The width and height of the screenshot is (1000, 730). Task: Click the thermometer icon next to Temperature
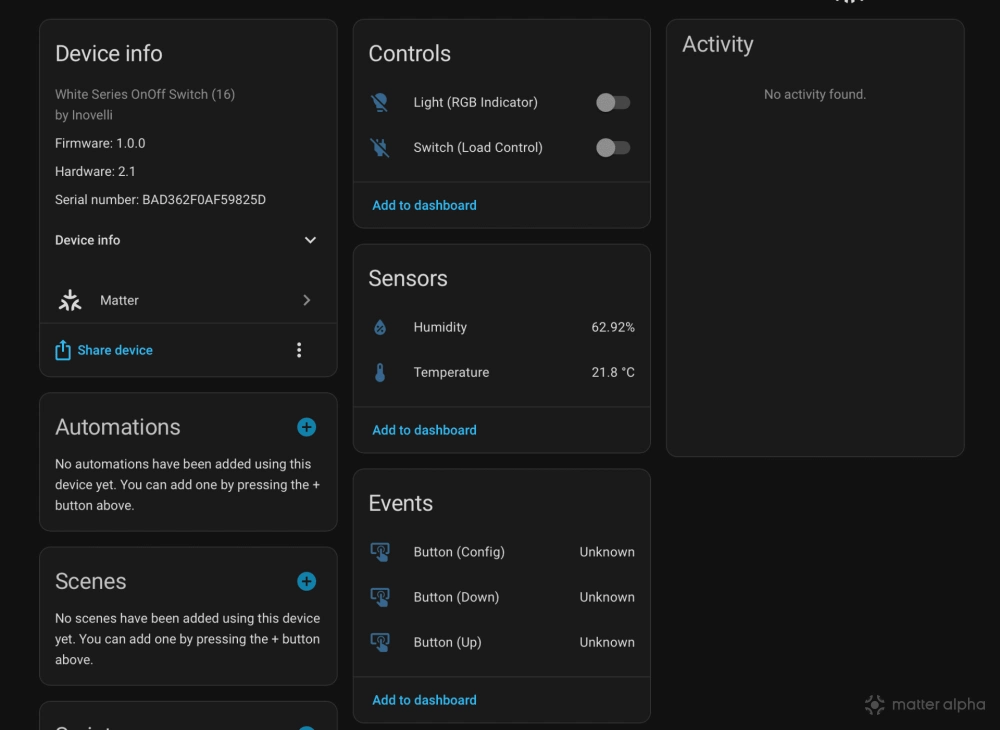tap(380, 373)
